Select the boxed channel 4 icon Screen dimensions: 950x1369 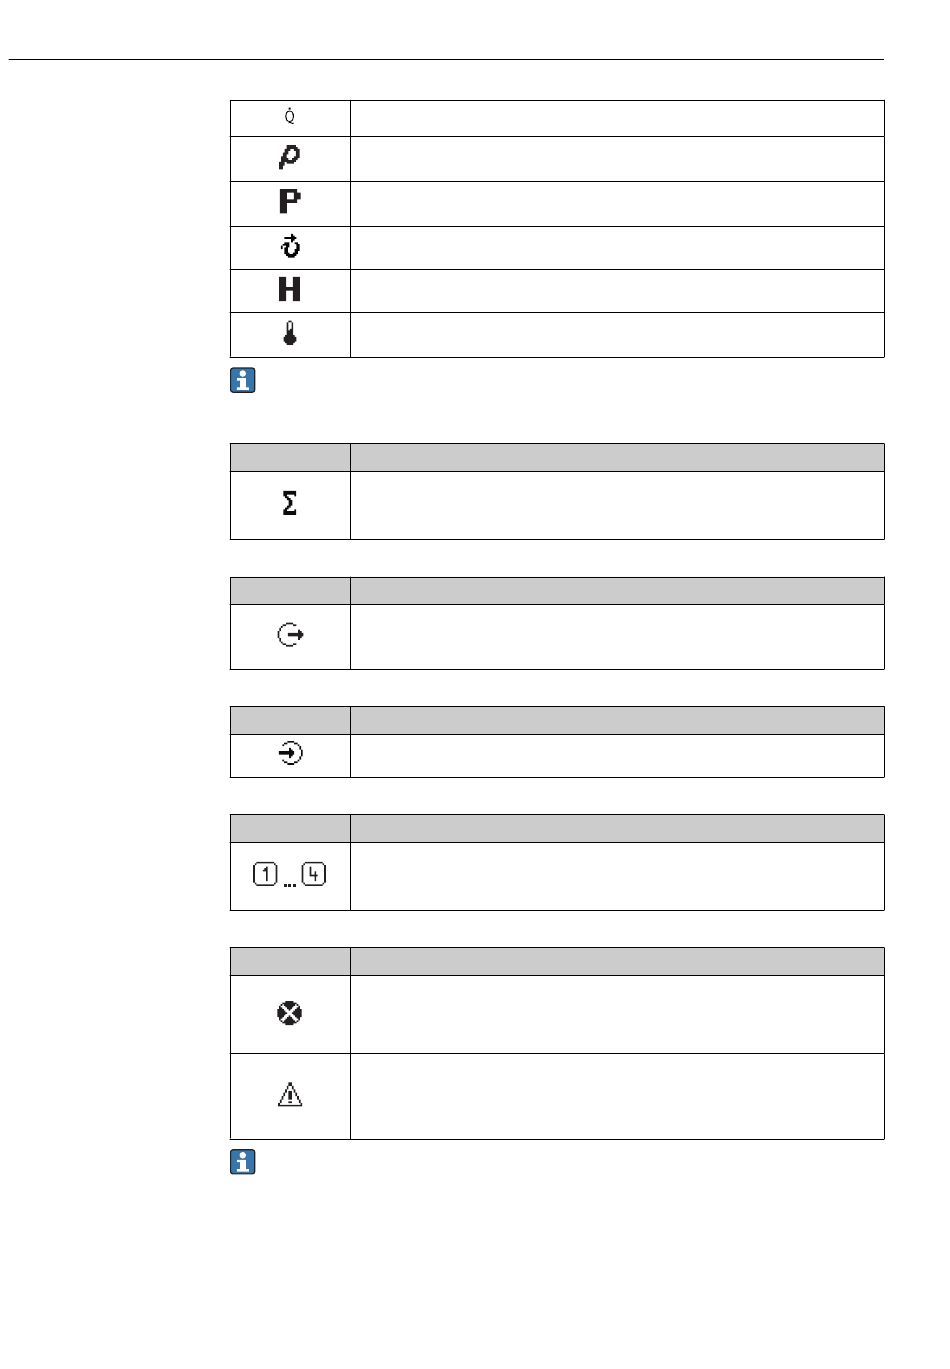tap(314, 875)
